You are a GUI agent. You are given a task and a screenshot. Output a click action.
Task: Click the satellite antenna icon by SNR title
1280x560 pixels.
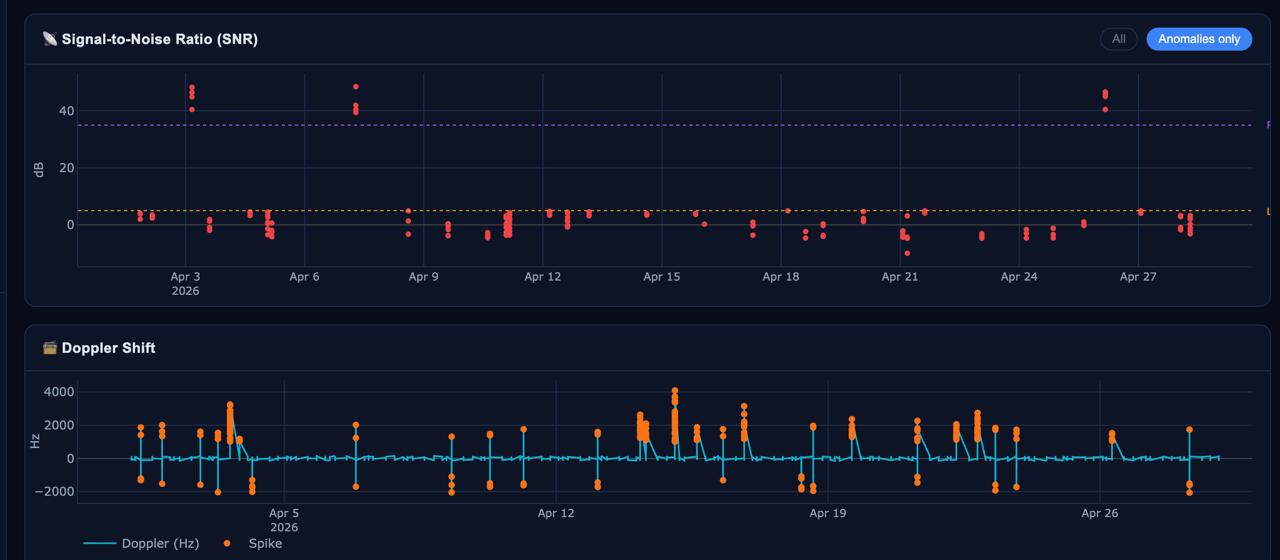pyautogui.click(x=50, y=39)
